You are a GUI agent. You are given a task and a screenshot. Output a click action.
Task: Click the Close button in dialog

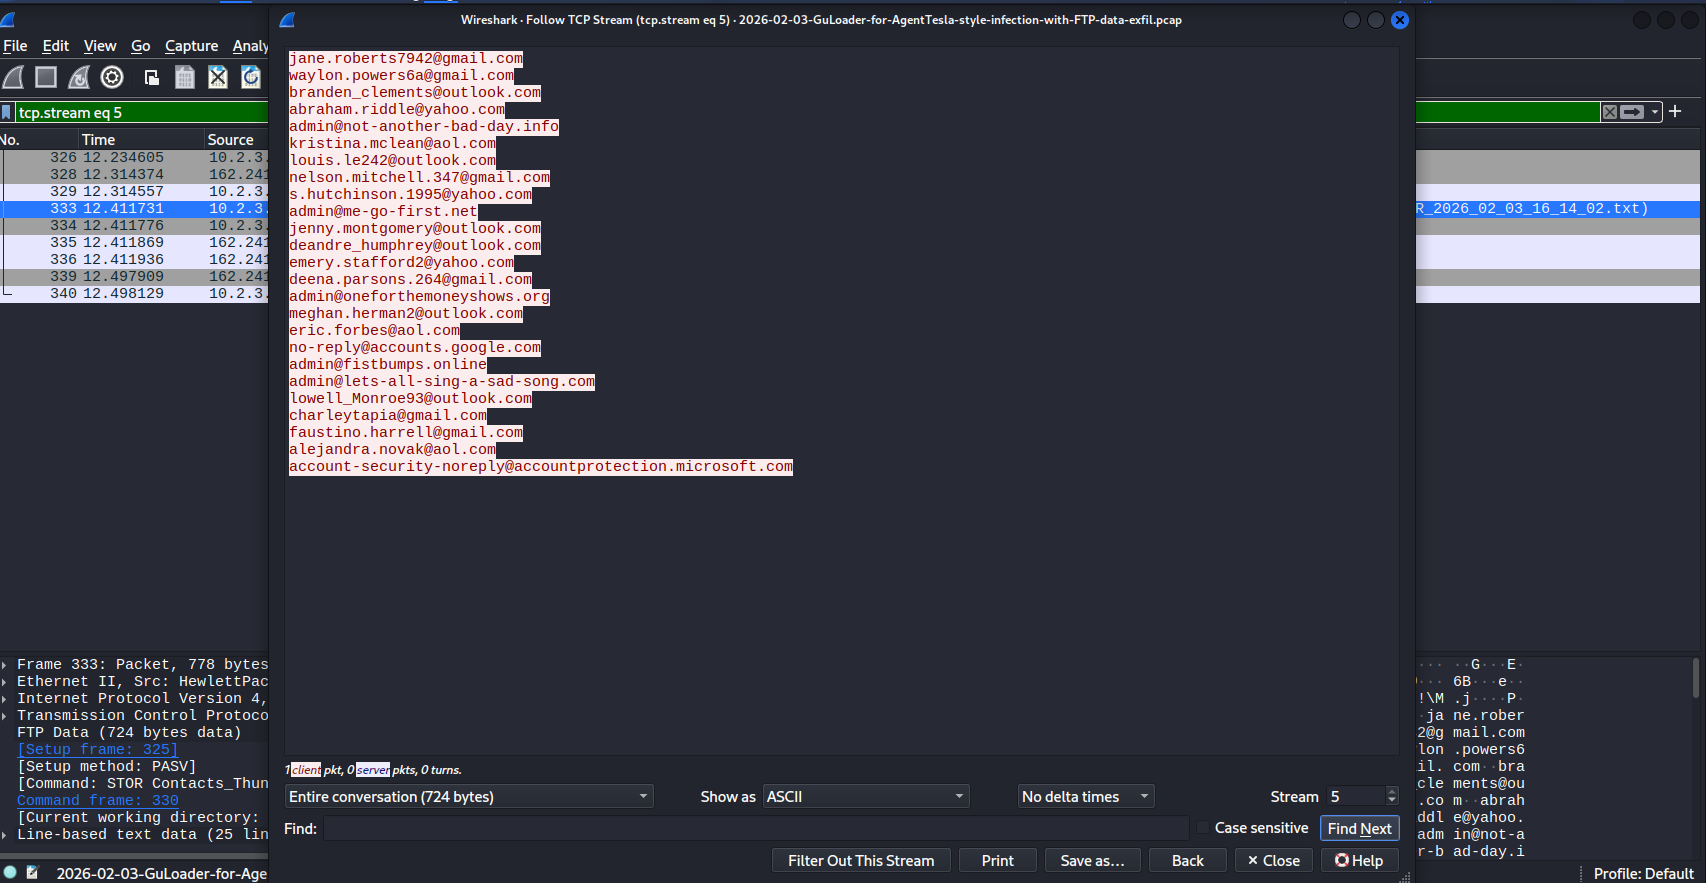point(1273,860)
